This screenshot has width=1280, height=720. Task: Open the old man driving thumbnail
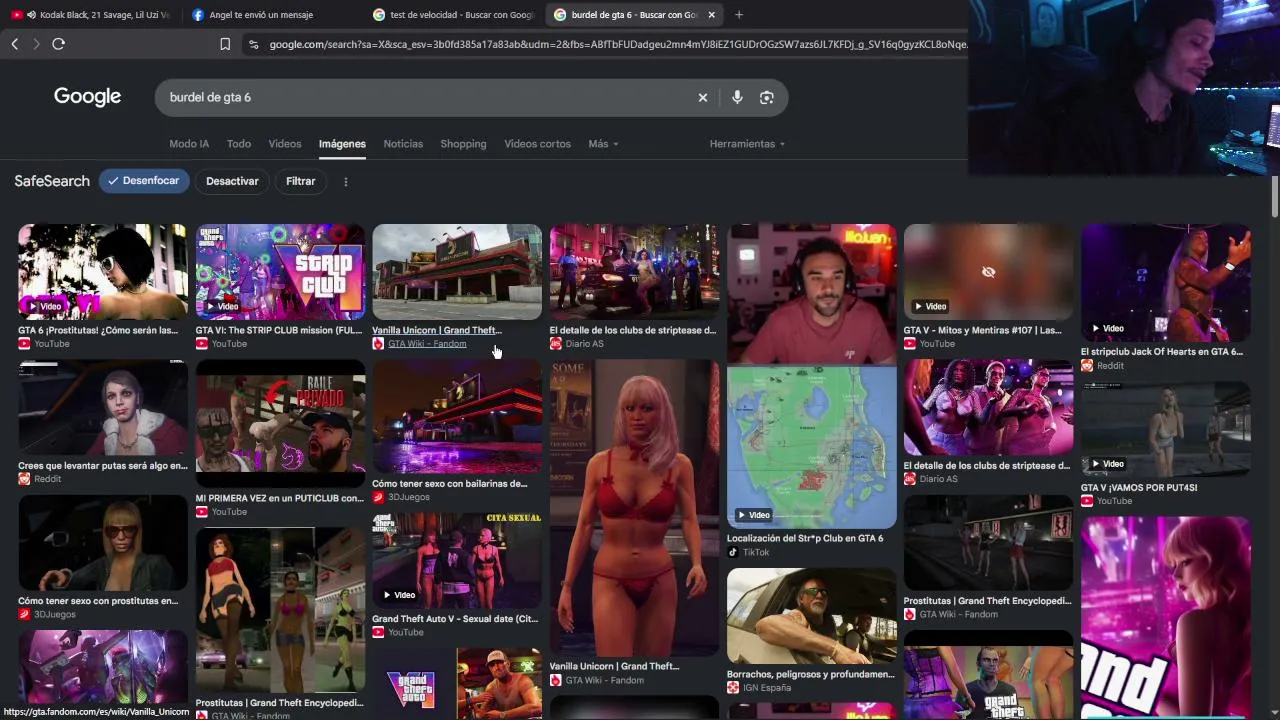(x=812, y=615)
